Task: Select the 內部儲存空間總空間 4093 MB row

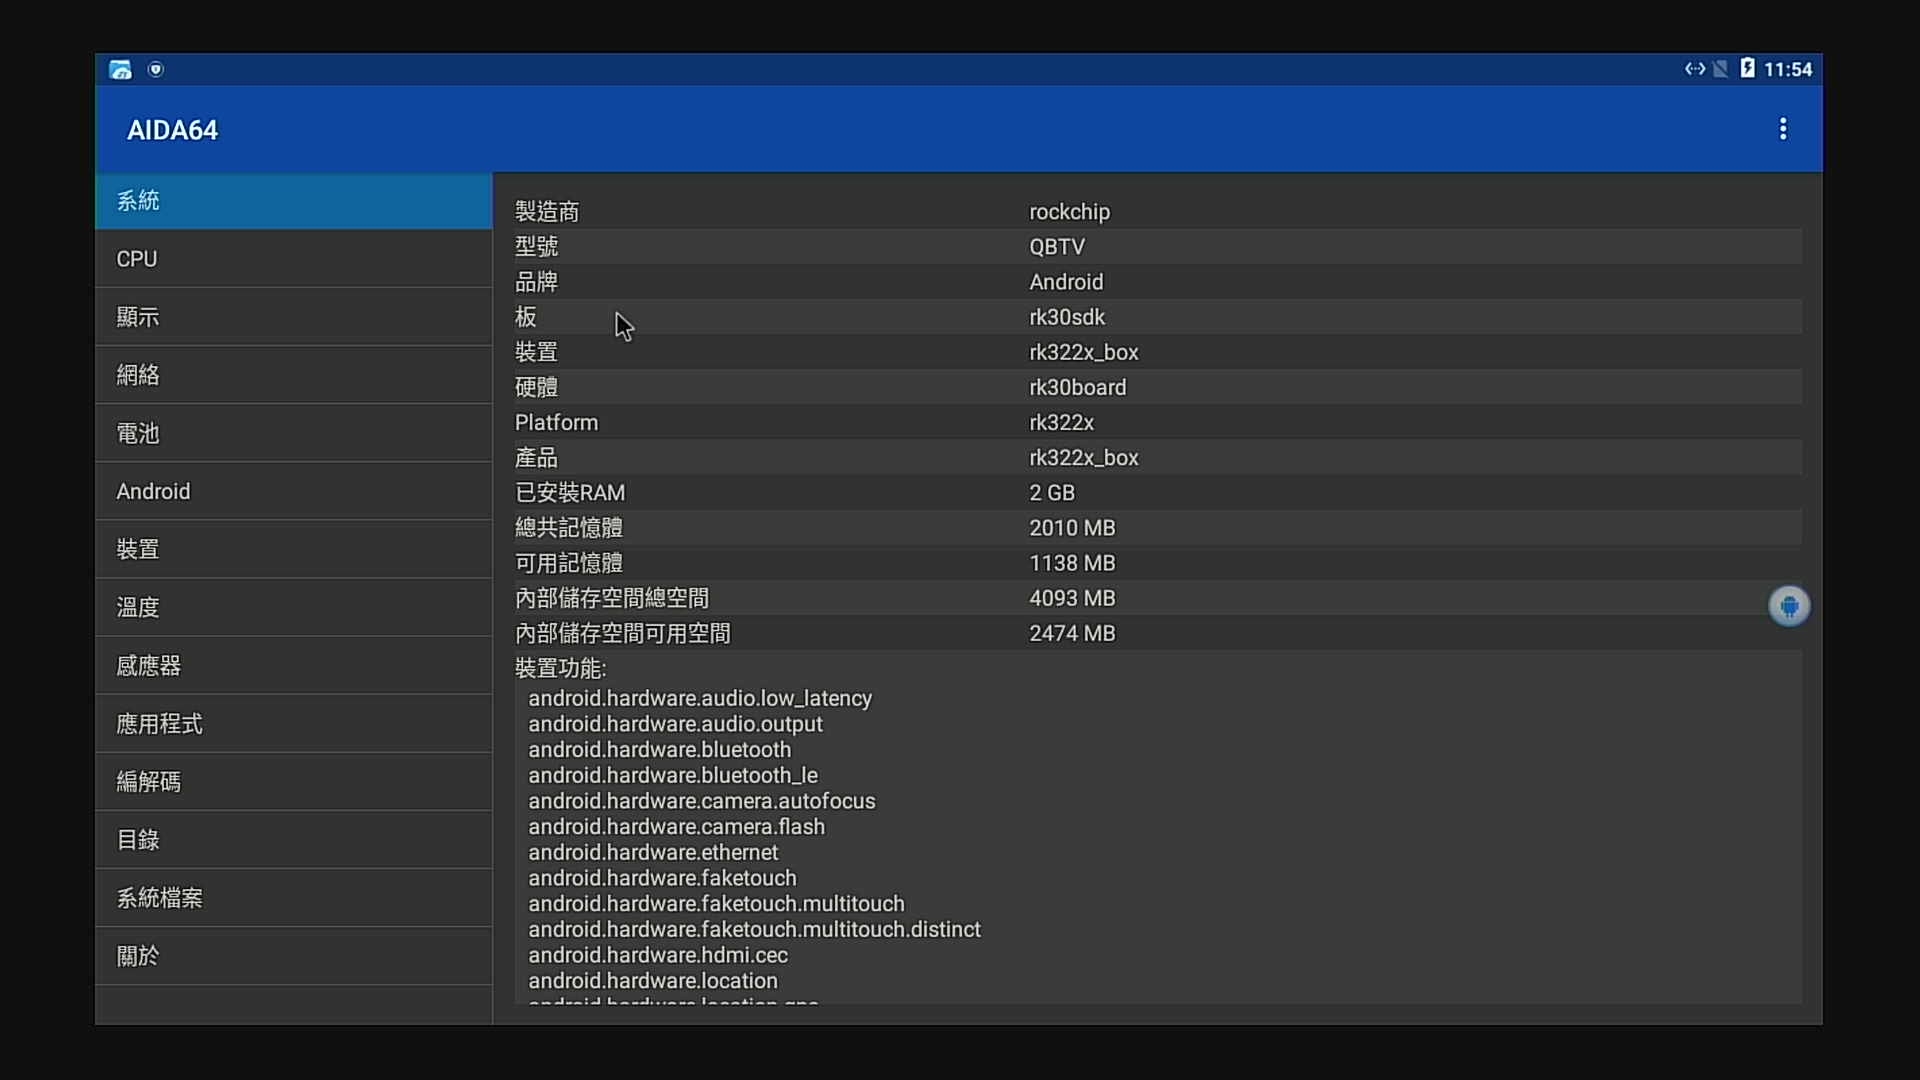Action: click(1158, 598)
